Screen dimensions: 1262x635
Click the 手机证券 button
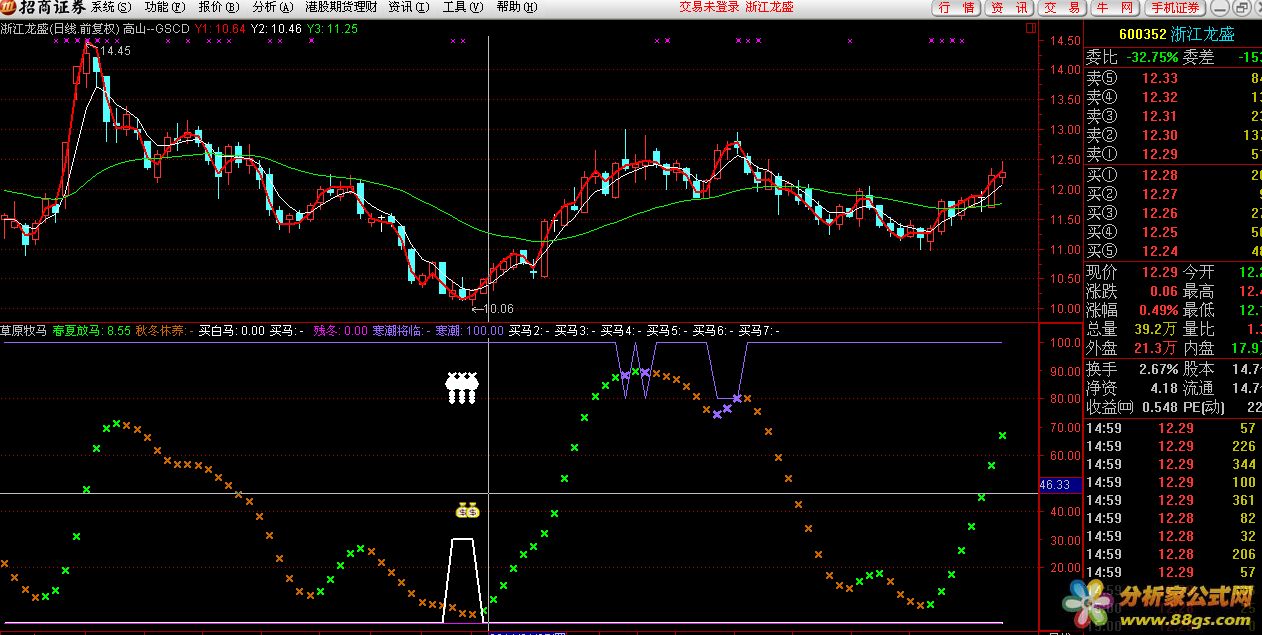pyautogui.click(x=1174, y=8)
